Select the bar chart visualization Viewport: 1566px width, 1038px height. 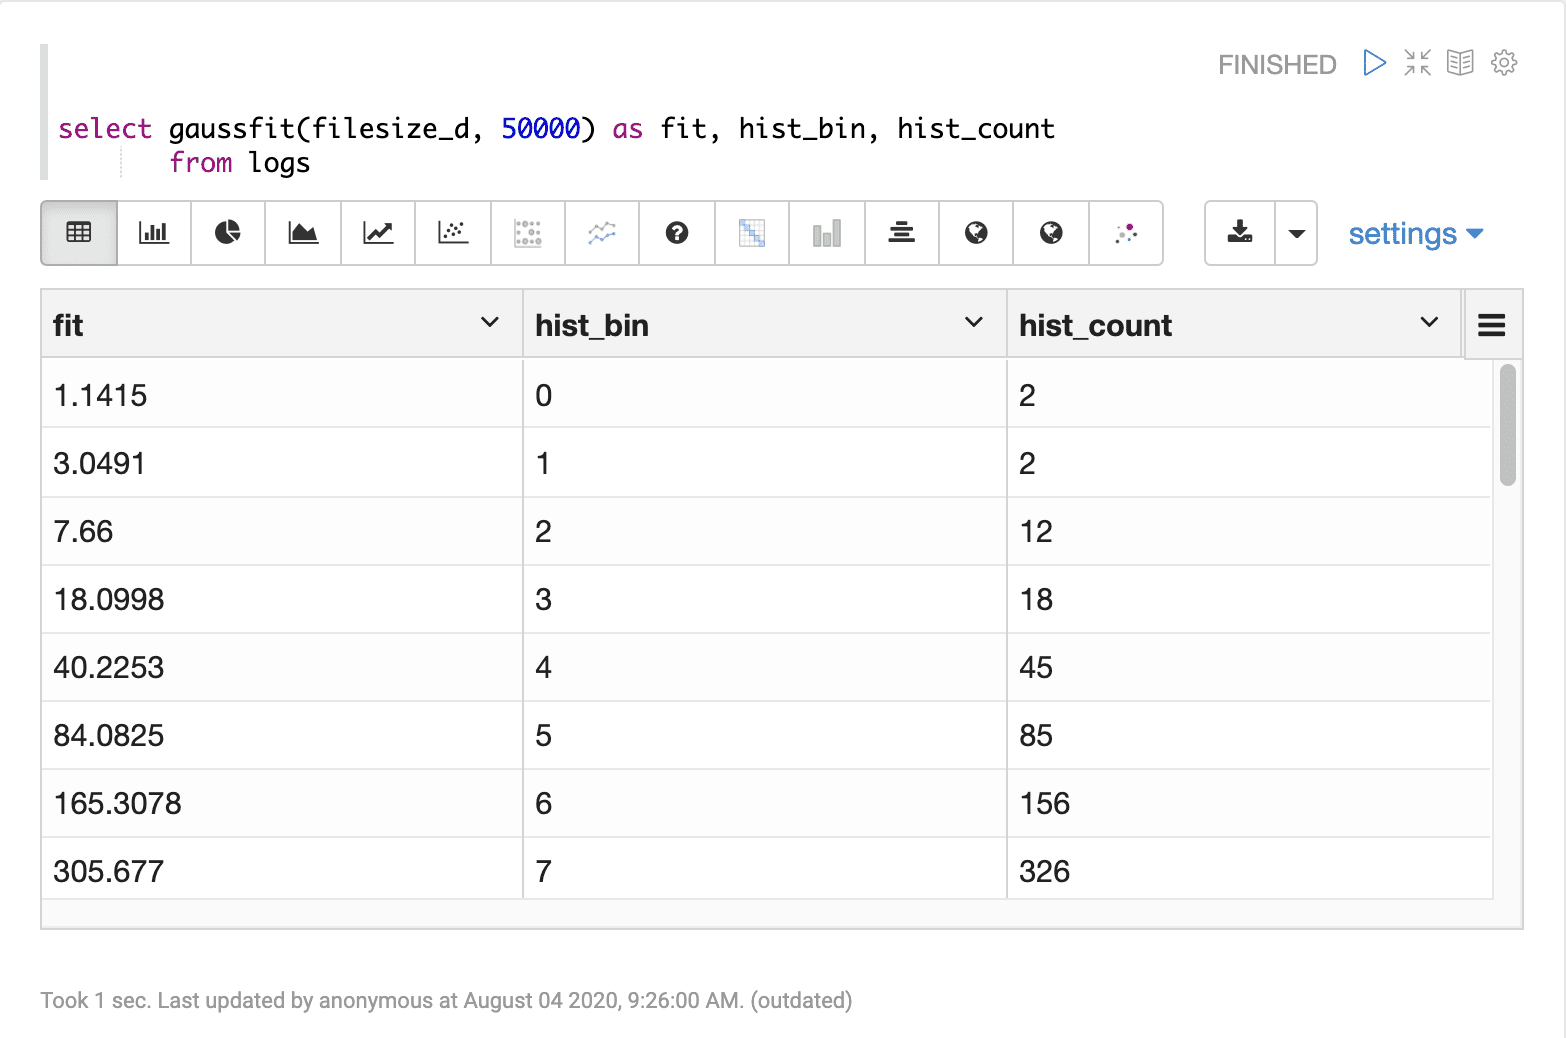(x=153, y=233)
